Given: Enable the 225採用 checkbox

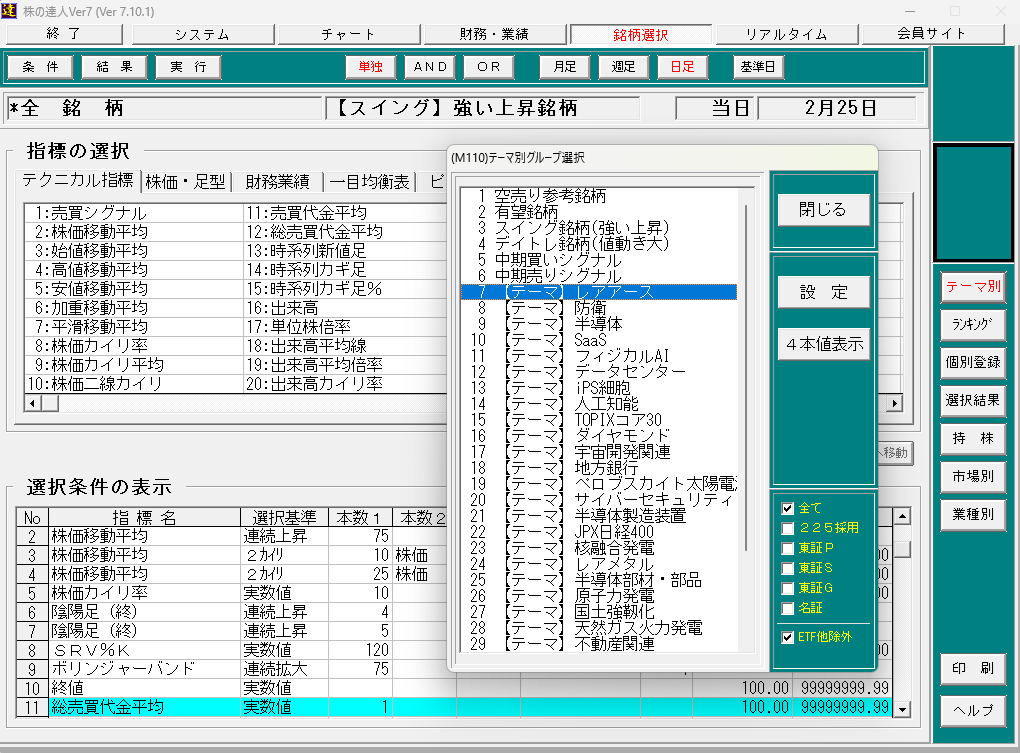Looking at the screenshot, I should click(x=788, y=528).
